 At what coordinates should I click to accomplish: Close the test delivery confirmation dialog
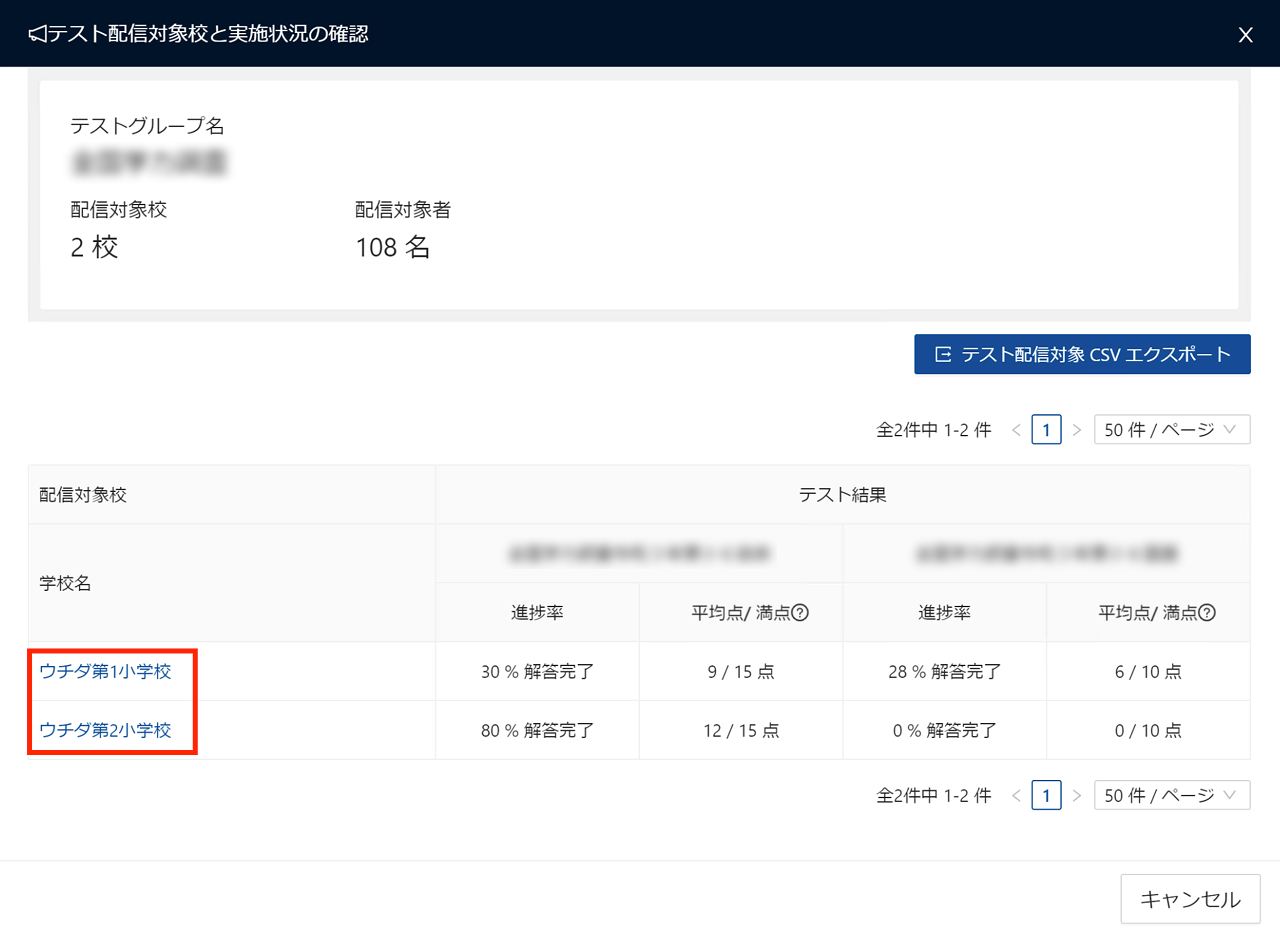click(x=1245, y=35)
